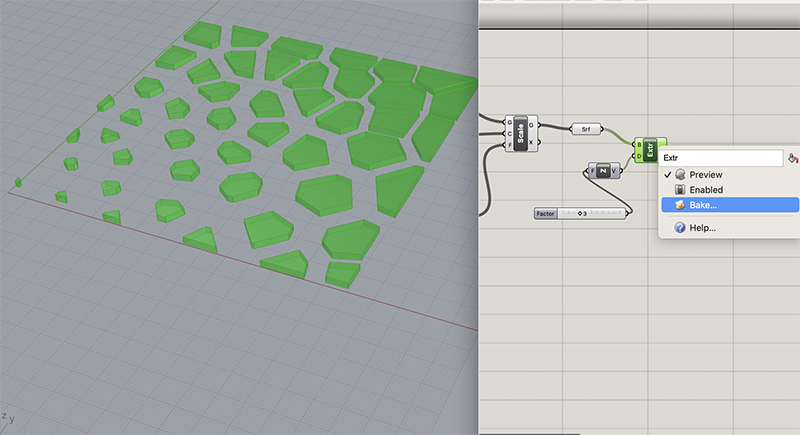Click the G output of Scale component

(532, 125)
